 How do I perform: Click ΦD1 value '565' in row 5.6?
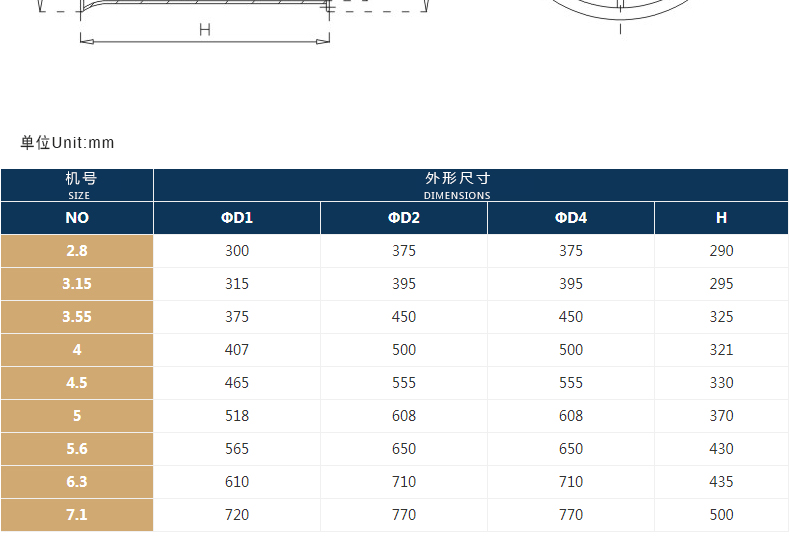coord(237,449)
